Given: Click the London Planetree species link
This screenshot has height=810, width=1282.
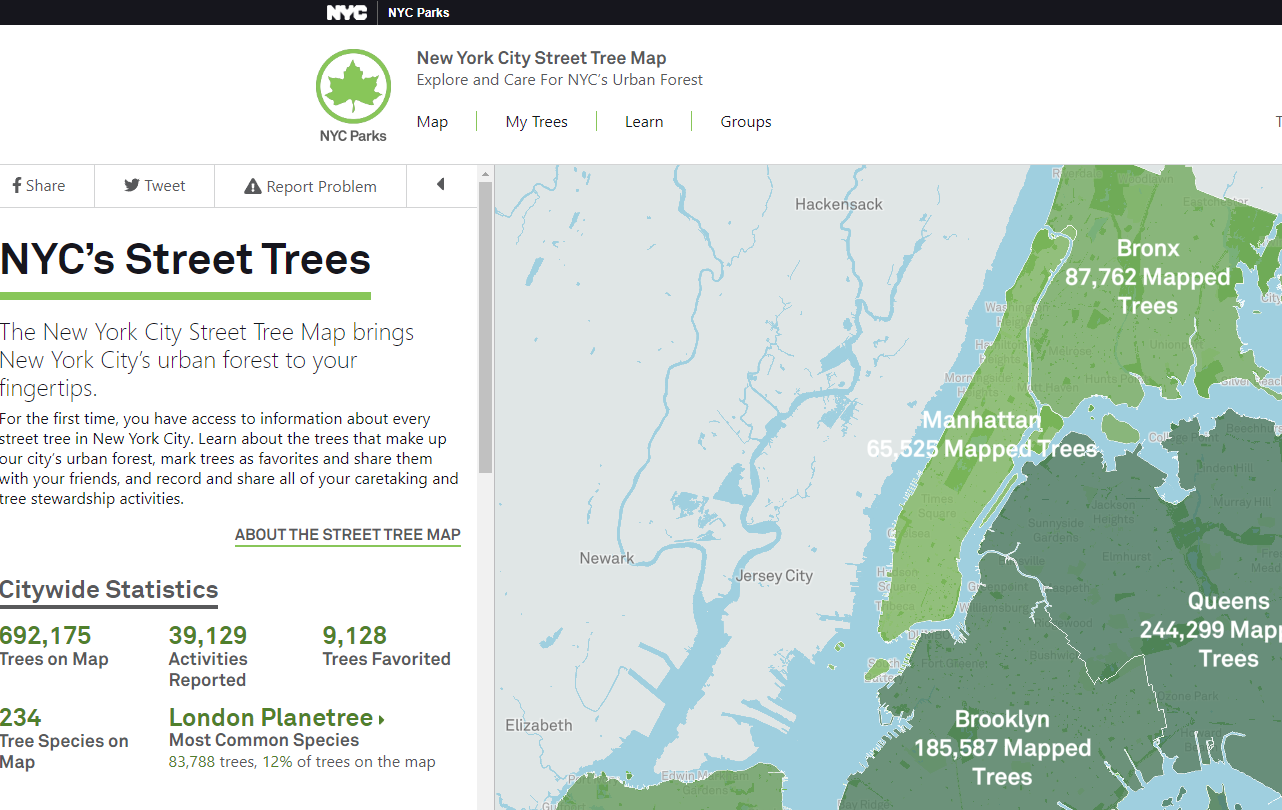Looking at the screenshot, I should (277, 718).
